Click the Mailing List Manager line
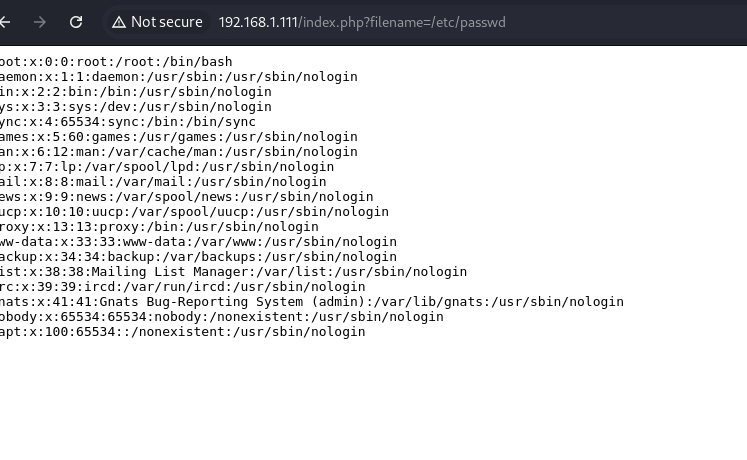 click(x=233, y=272)
